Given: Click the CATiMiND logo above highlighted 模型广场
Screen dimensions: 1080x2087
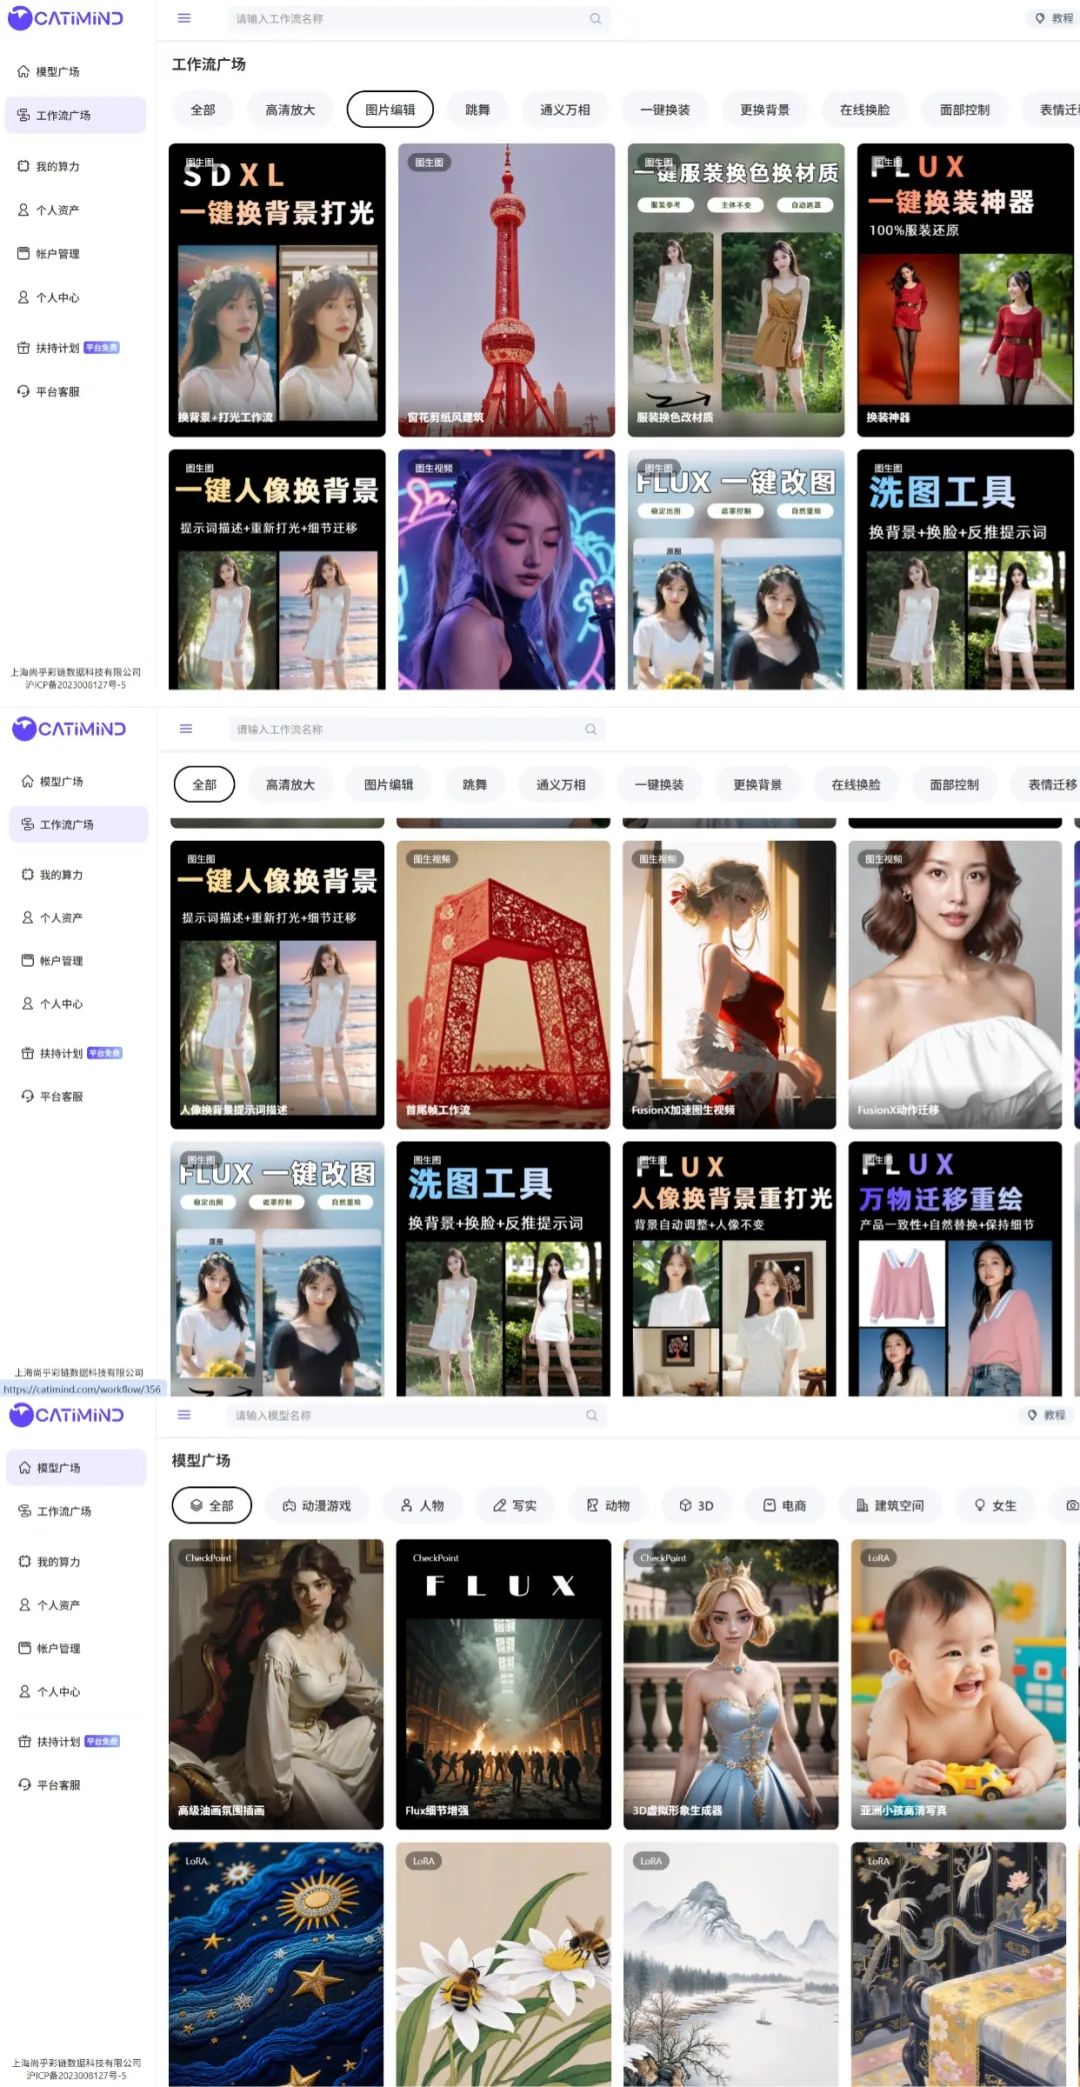Looking at the screenshot, I should pos(66,1415).
